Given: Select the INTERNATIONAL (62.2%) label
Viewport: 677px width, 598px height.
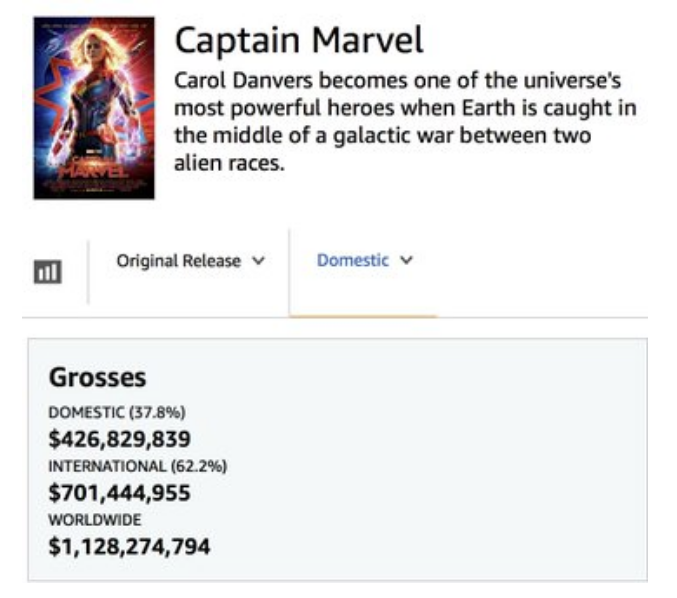Looking at the screenshot, I should click(x=138, y=466).
